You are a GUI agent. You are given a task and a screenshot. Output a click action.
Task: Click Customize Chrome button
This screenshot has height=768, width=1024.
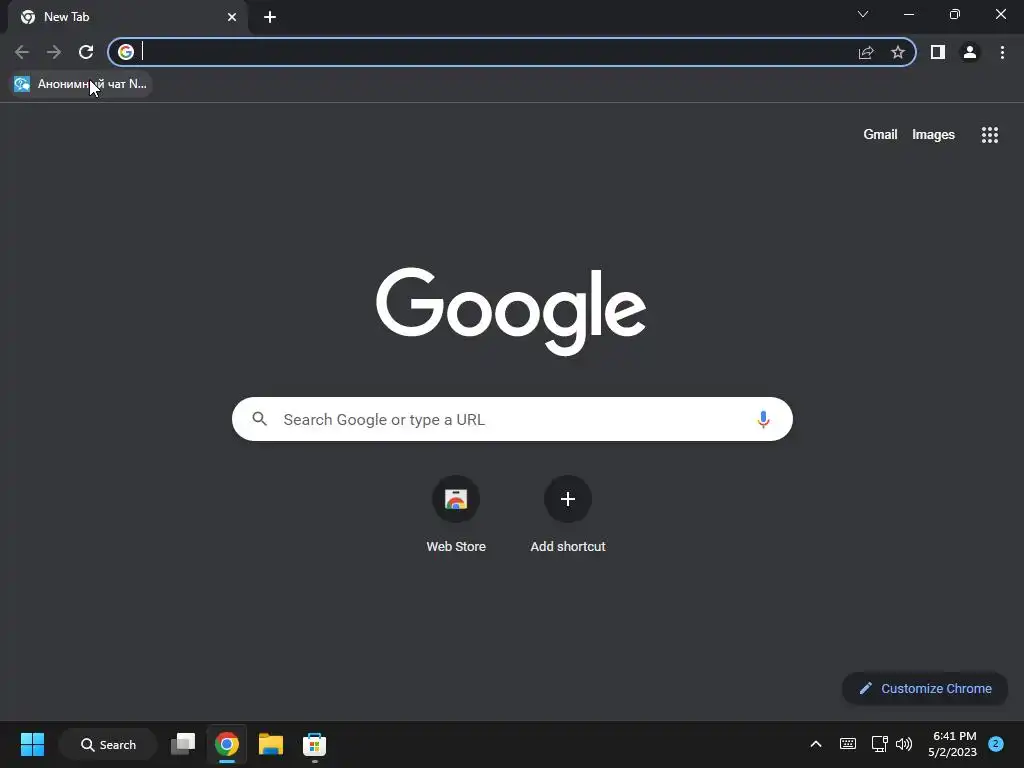pos(925,688)
